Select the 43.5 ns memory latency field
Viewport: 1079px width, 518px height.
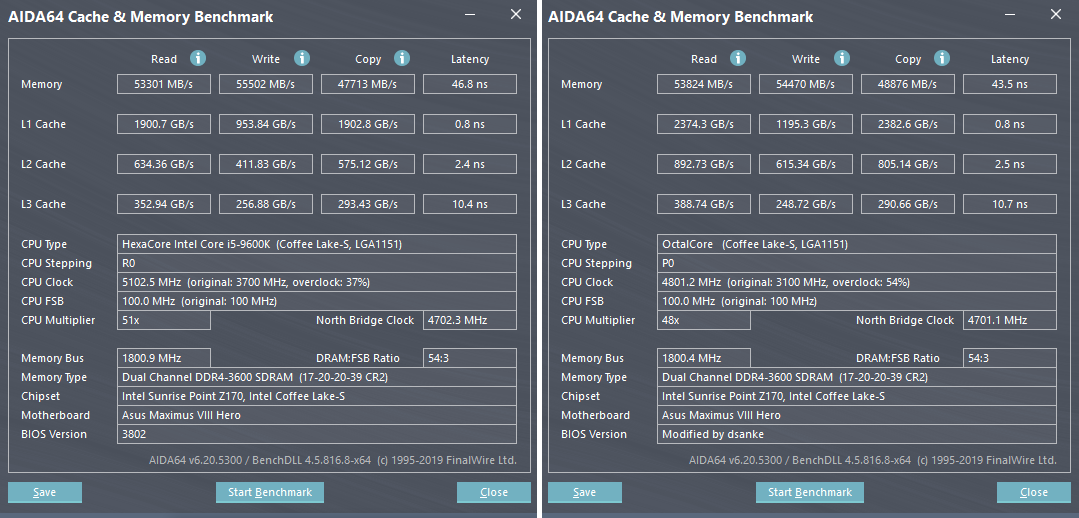point(1009,85)
